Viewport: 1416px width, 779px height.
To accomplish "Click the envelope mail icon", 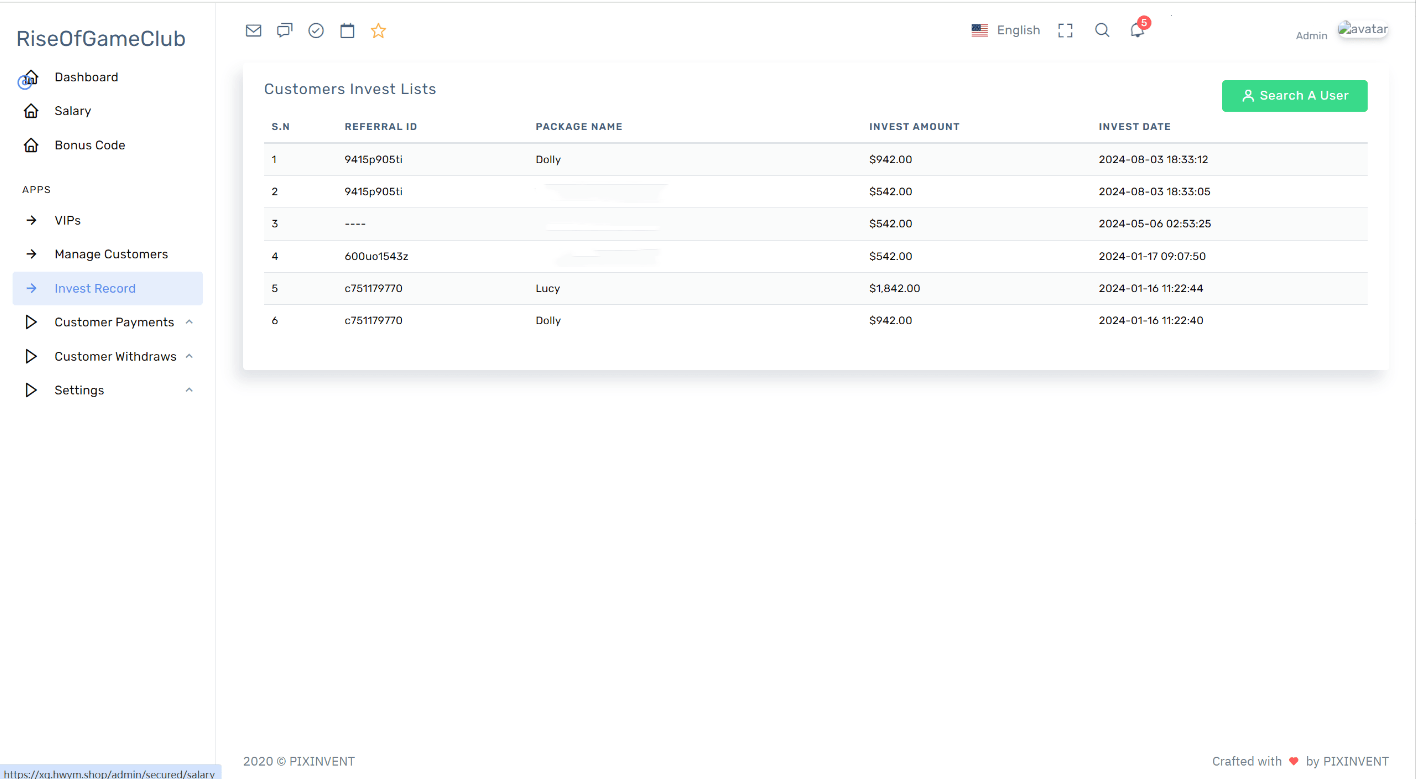I will tap(253, 31).
